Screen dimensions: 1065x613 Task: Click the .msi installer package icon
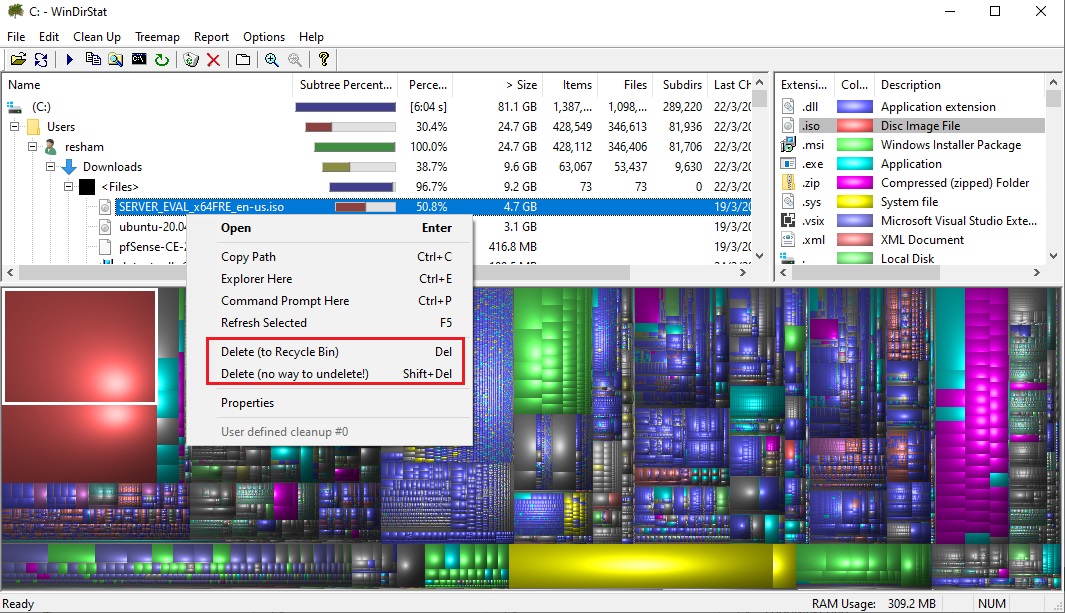pos(788,145)
